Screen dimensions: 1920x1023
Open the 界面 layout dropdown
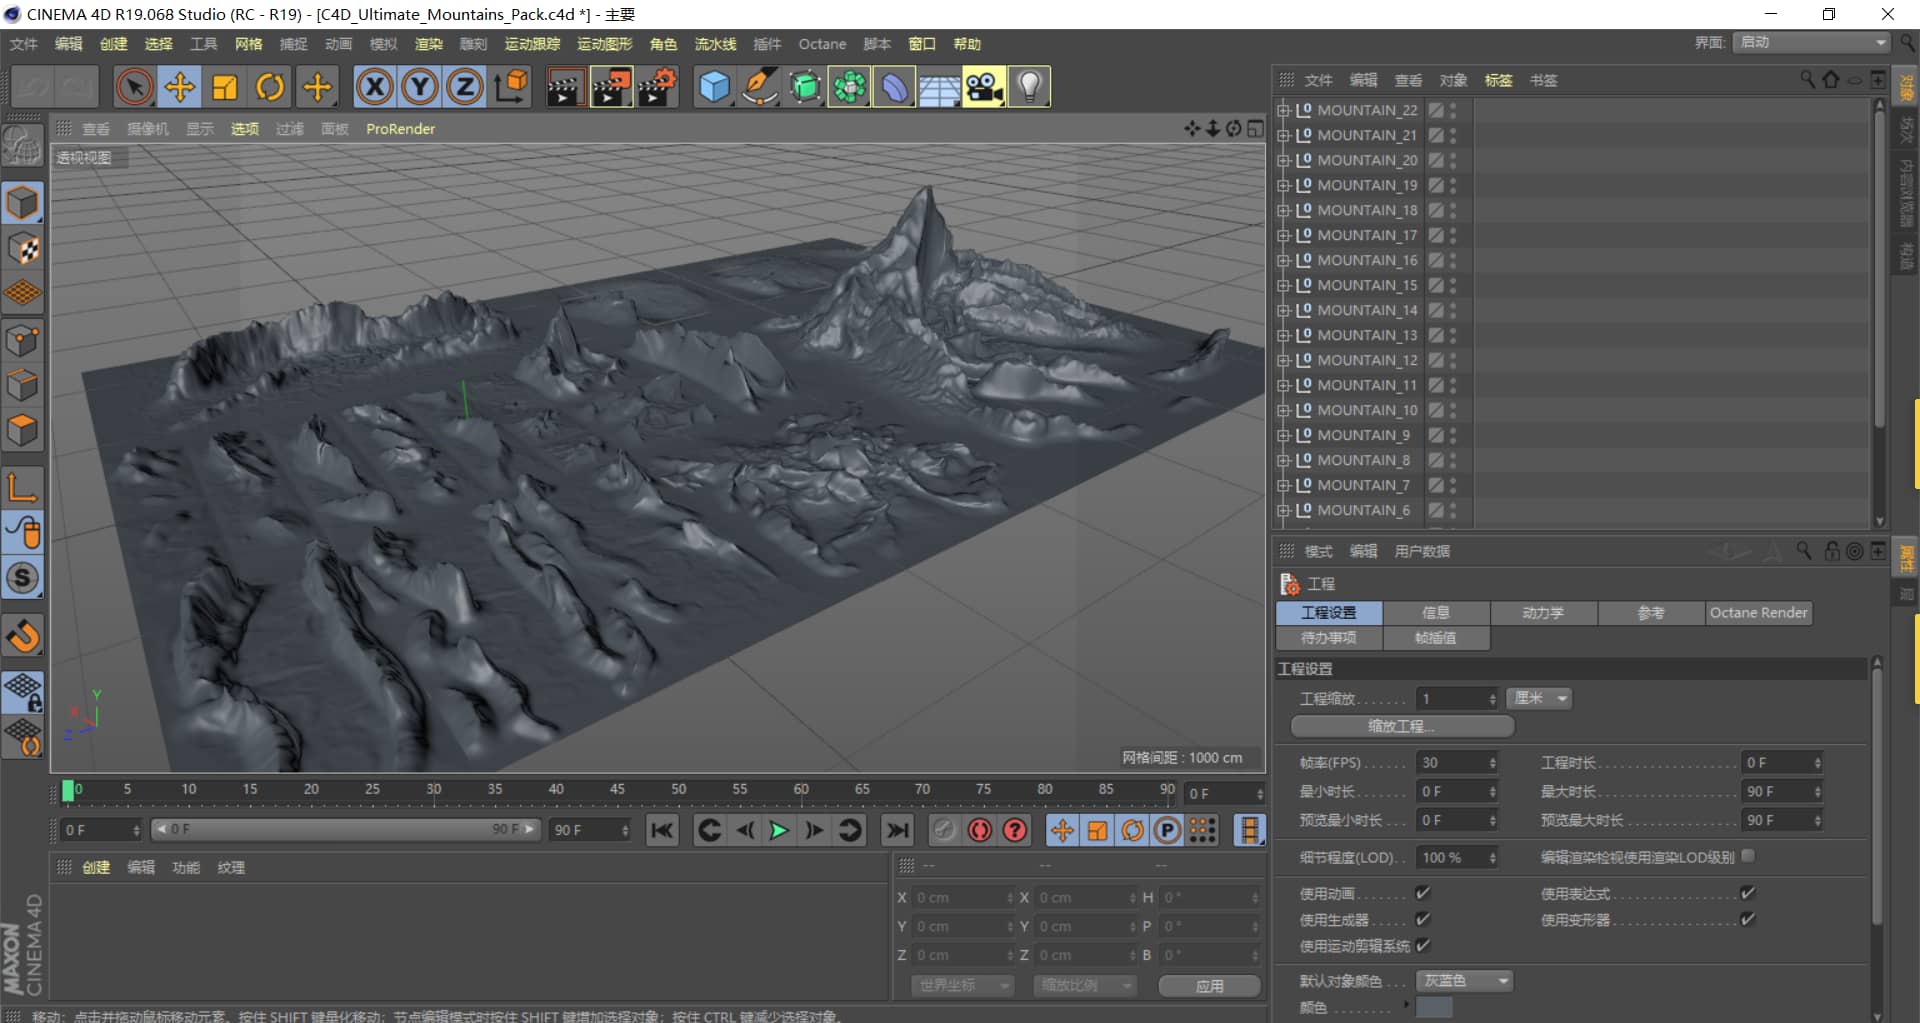(1811, 42)
